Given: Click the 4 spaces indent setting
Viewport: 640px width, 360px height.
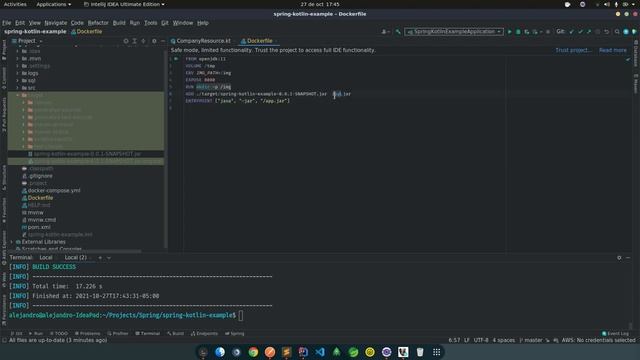Looking at the screenshot, I should [x=504, y=340].
